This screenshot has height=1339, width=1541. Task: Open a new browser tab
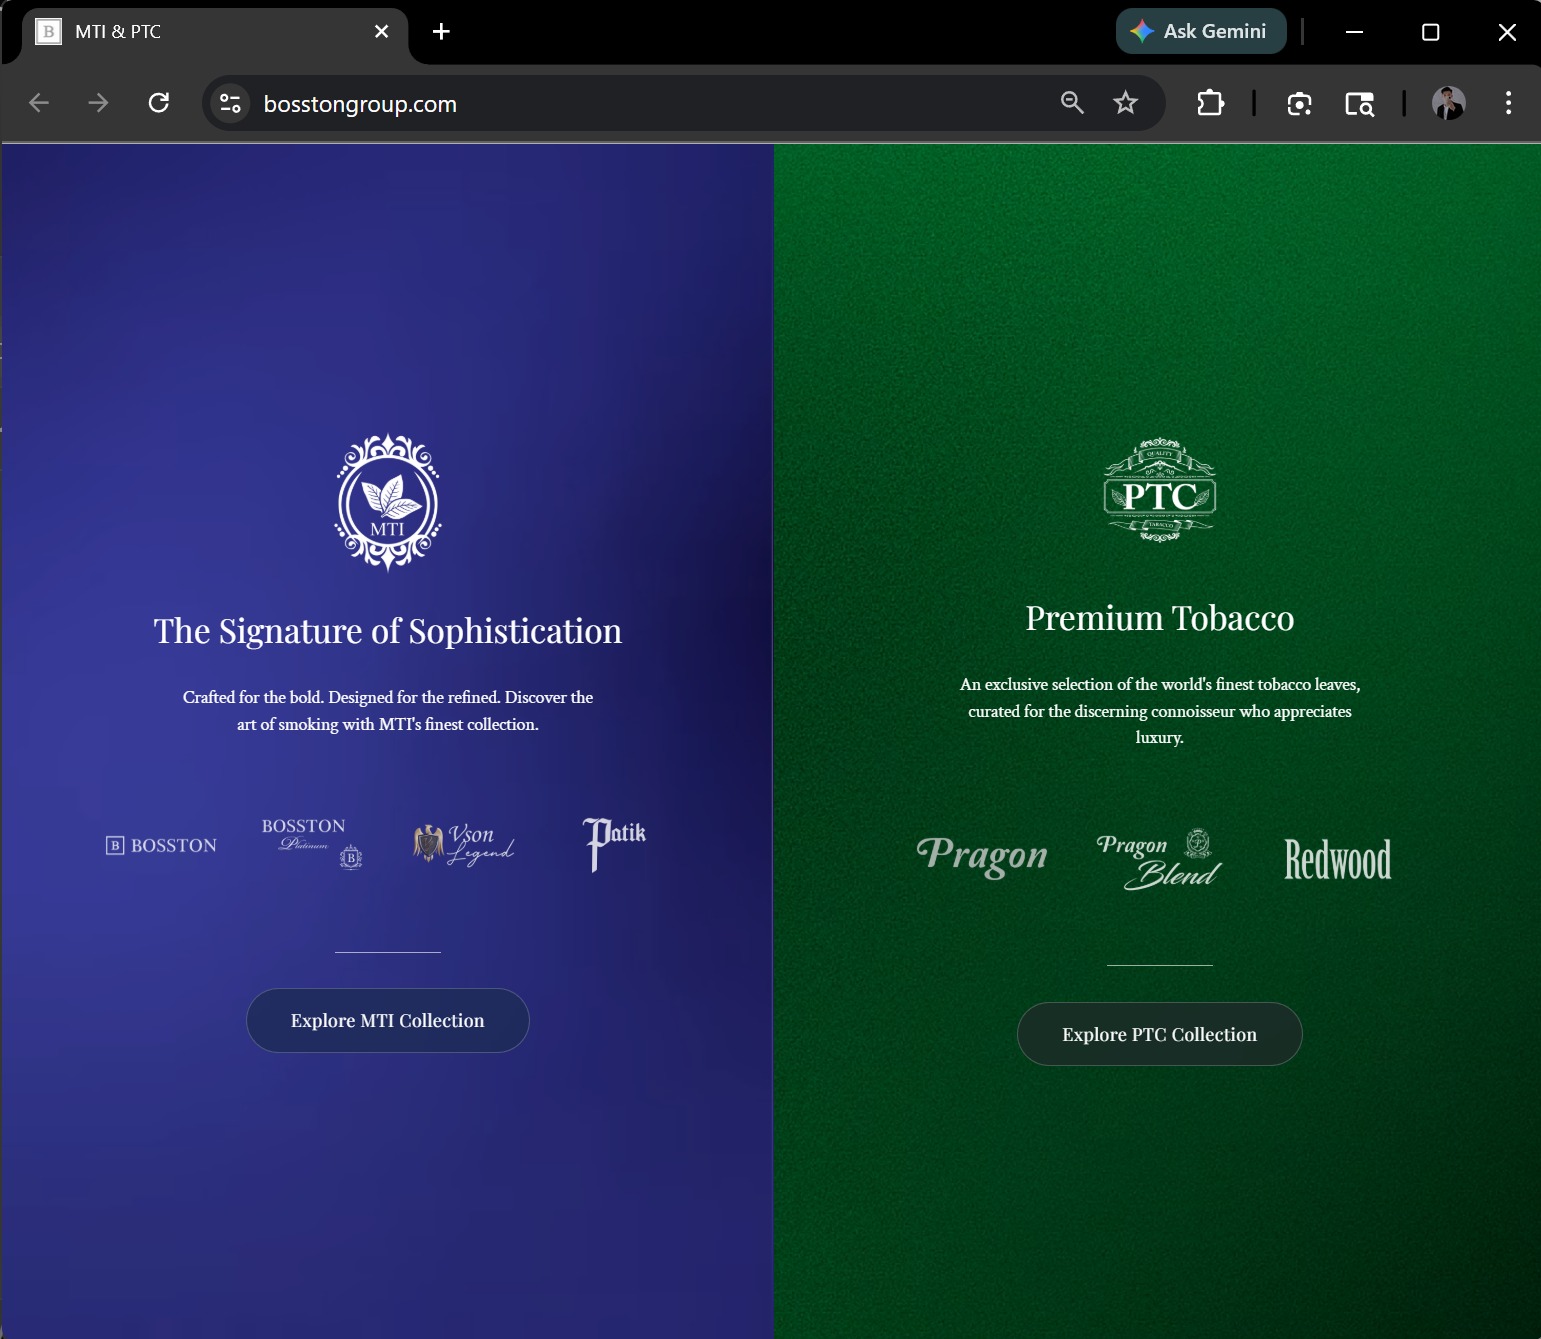[x=441, y=32]
